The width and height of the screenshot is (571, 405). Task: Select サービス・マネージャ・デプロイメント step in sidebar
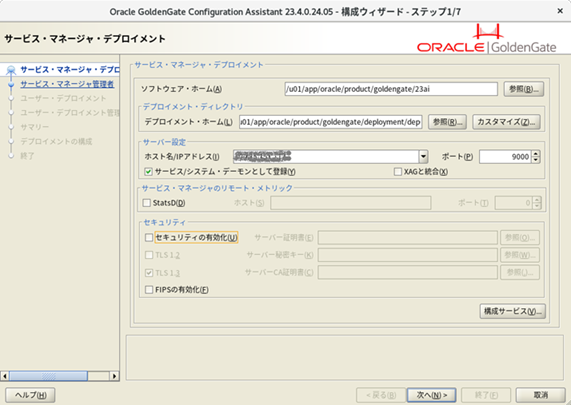click(70, 70)
